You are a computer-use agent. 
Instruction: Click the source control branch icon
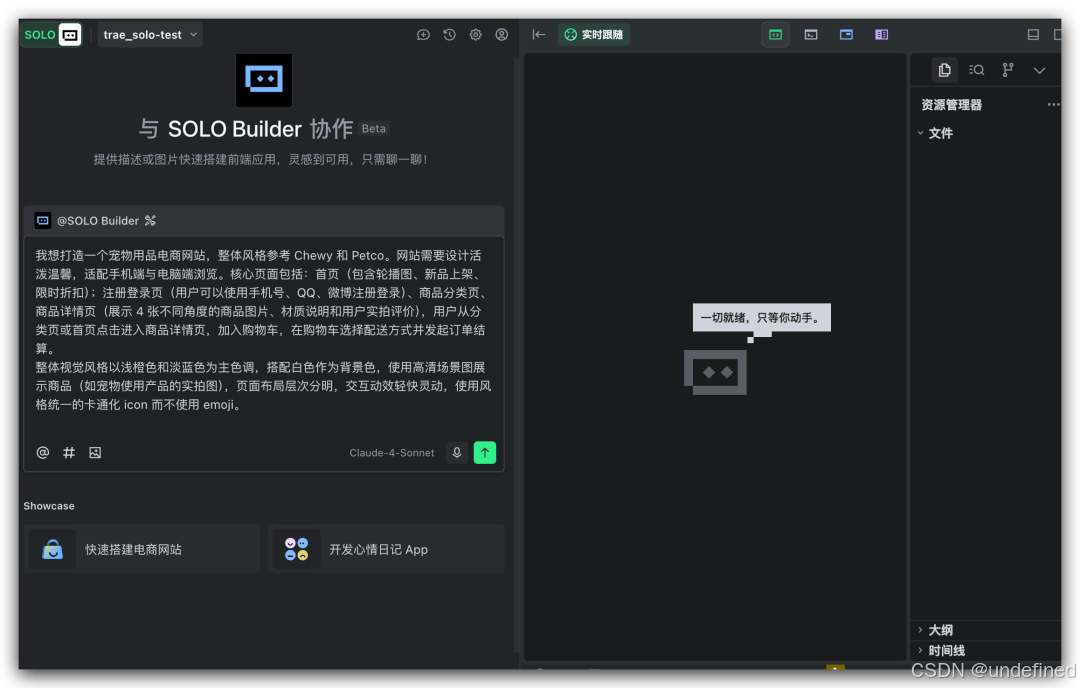point(1008,70)
